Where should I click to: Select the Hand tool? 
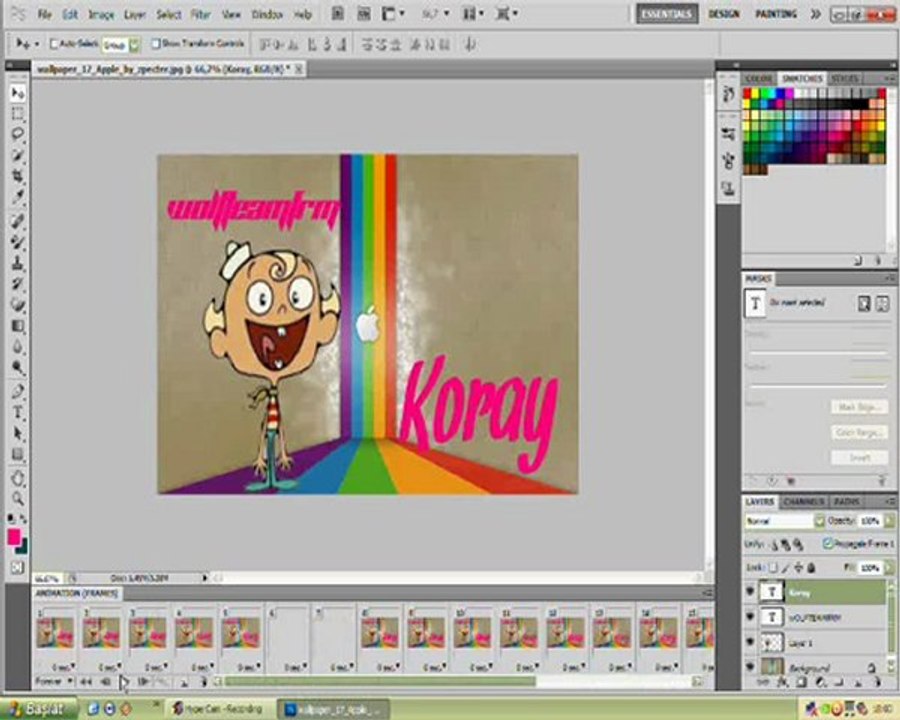point(18,478)
